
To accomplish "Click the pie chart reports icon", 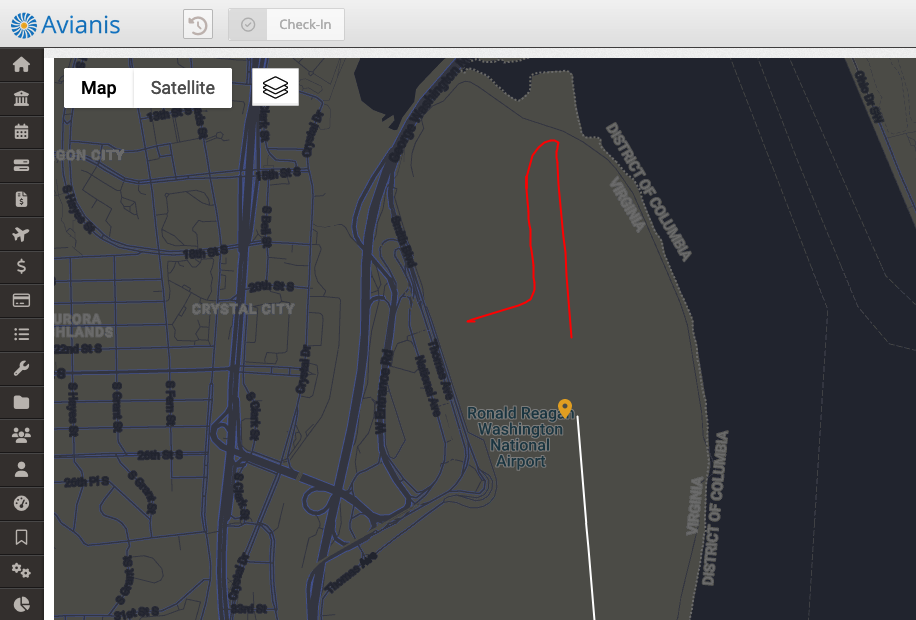I will pos(22,604).
